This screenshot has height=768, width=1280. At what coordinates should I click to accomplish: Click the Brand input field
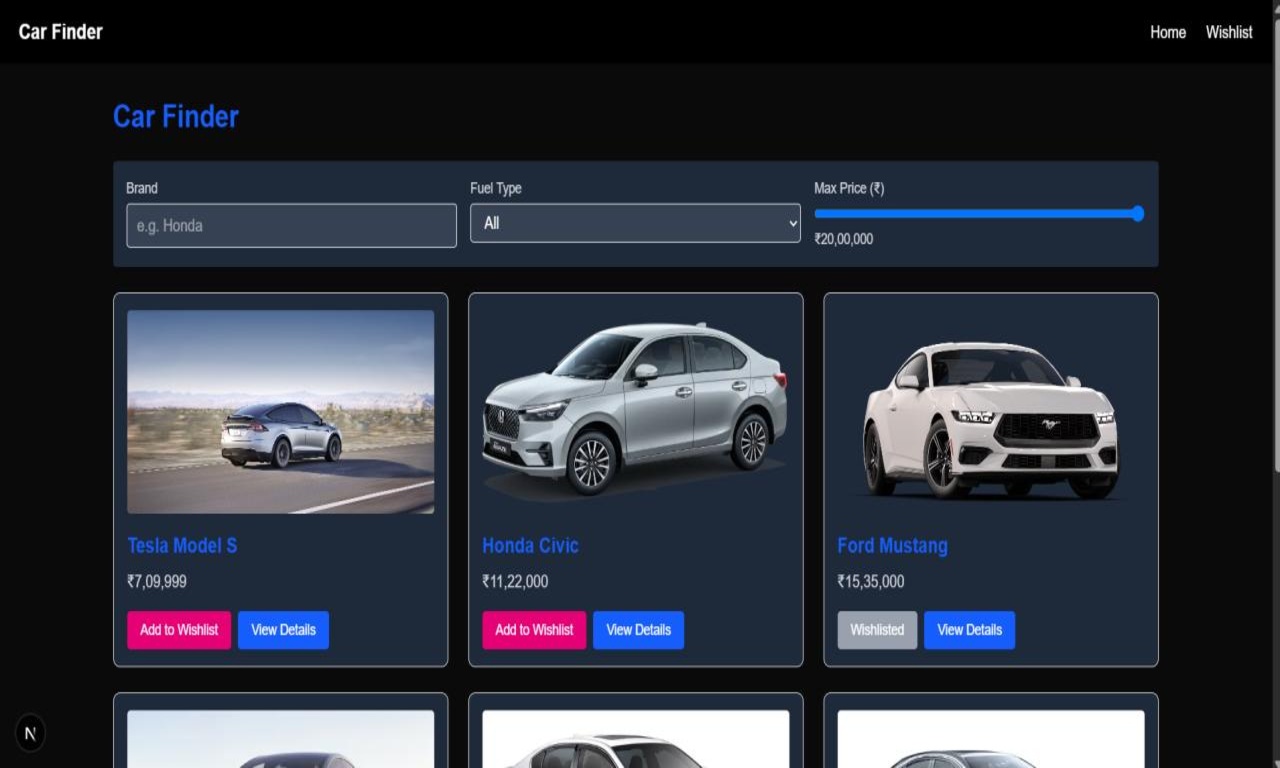pos(291,225)
